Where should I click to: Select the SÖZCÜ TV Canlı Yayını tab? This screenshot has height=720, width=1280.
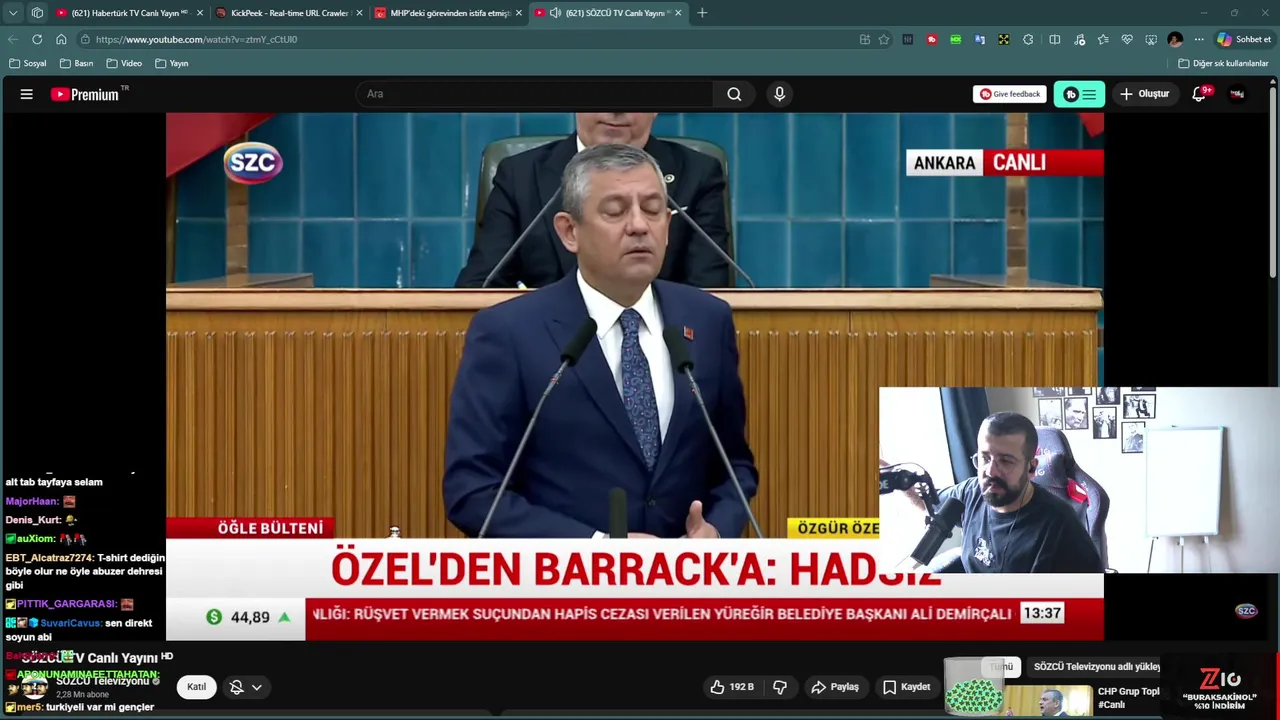(610, 13)
